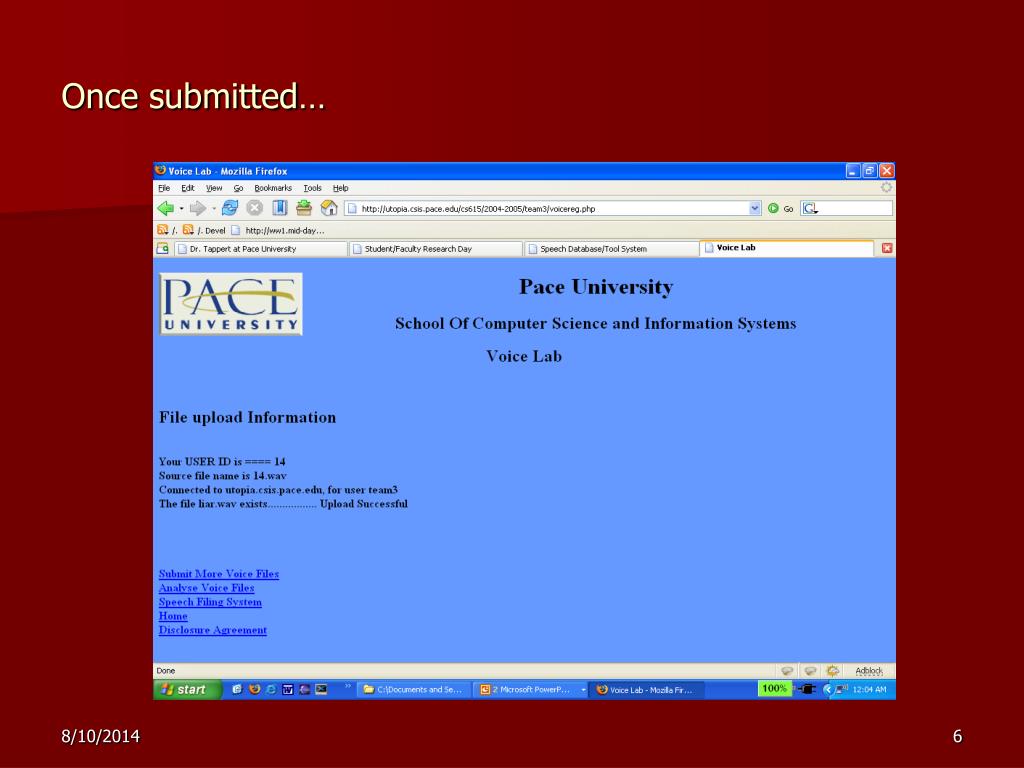The width and height of the screenshot is (1024, 768).
Task: Open the Edit menu
Action: coord(187,188)
